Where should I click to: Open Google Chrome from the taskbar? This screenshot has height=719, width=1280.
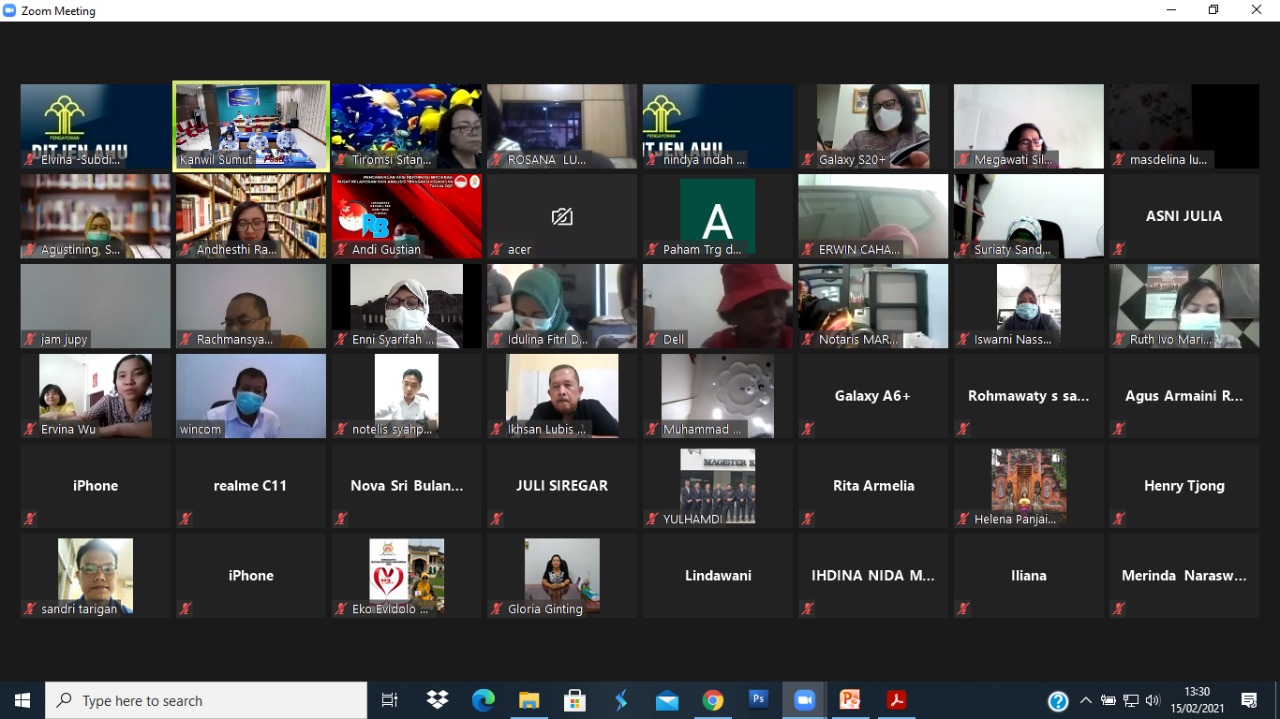pos(713,700)
